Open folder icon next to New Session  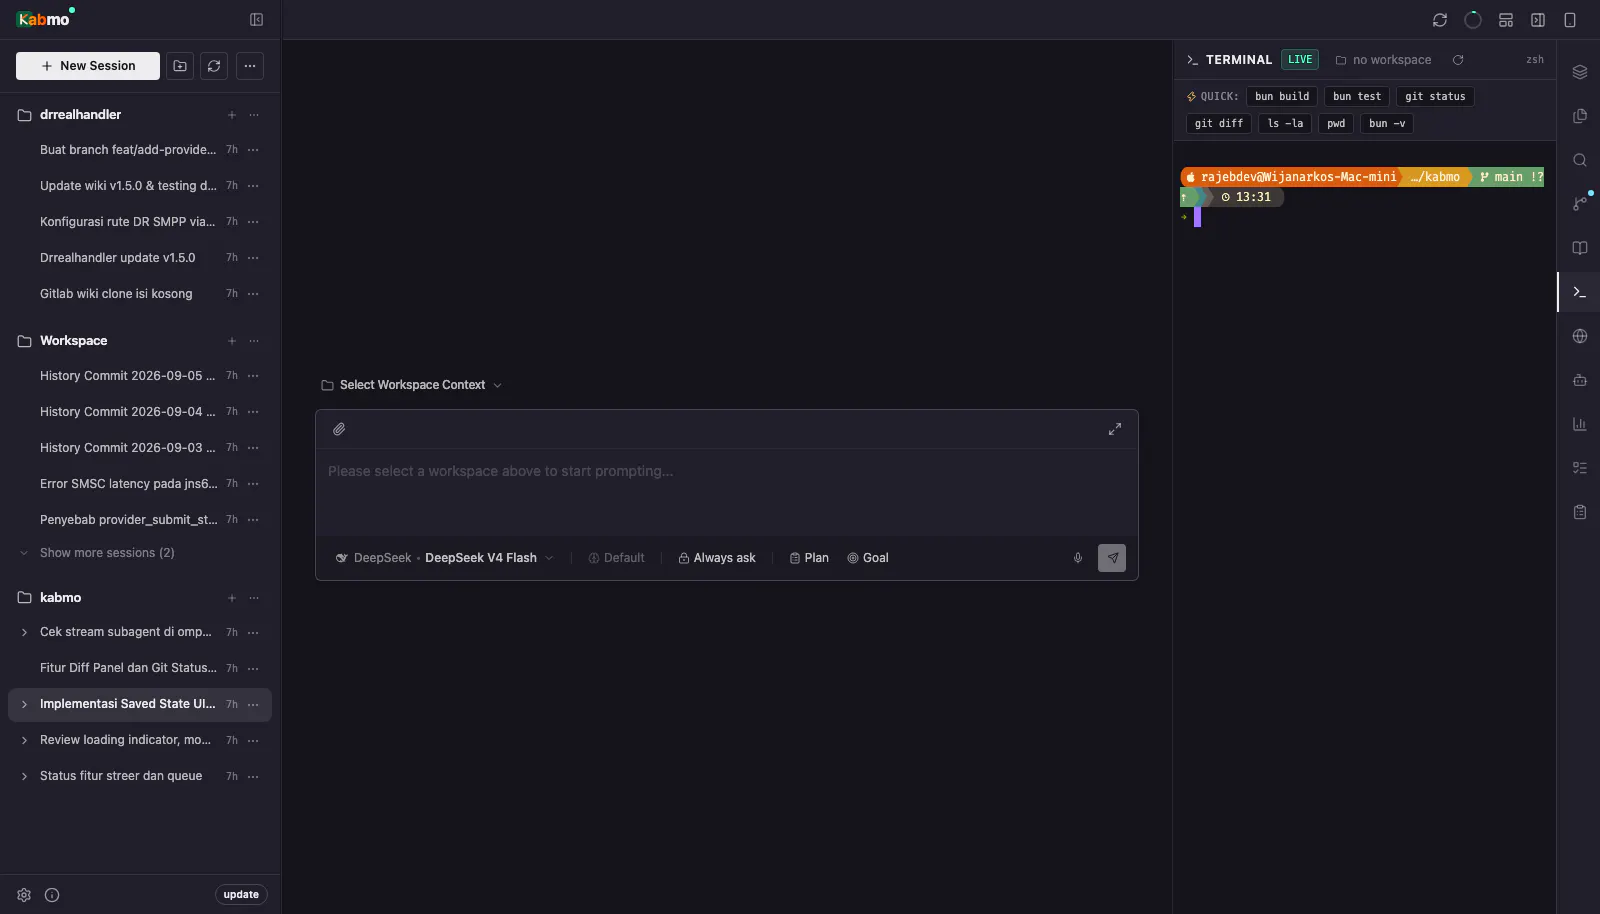coord(180,66)
